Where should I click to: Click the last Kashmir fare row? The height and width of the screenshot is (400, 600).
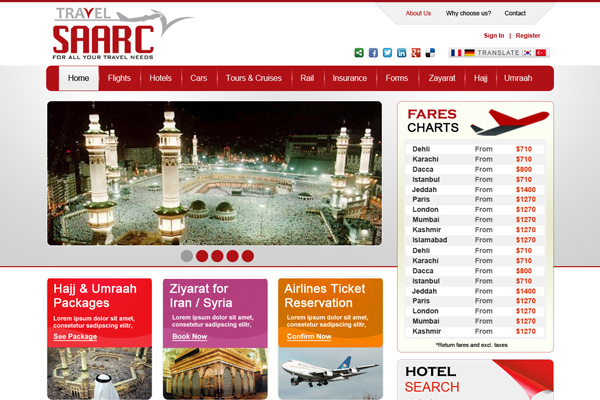click(475, 331)
